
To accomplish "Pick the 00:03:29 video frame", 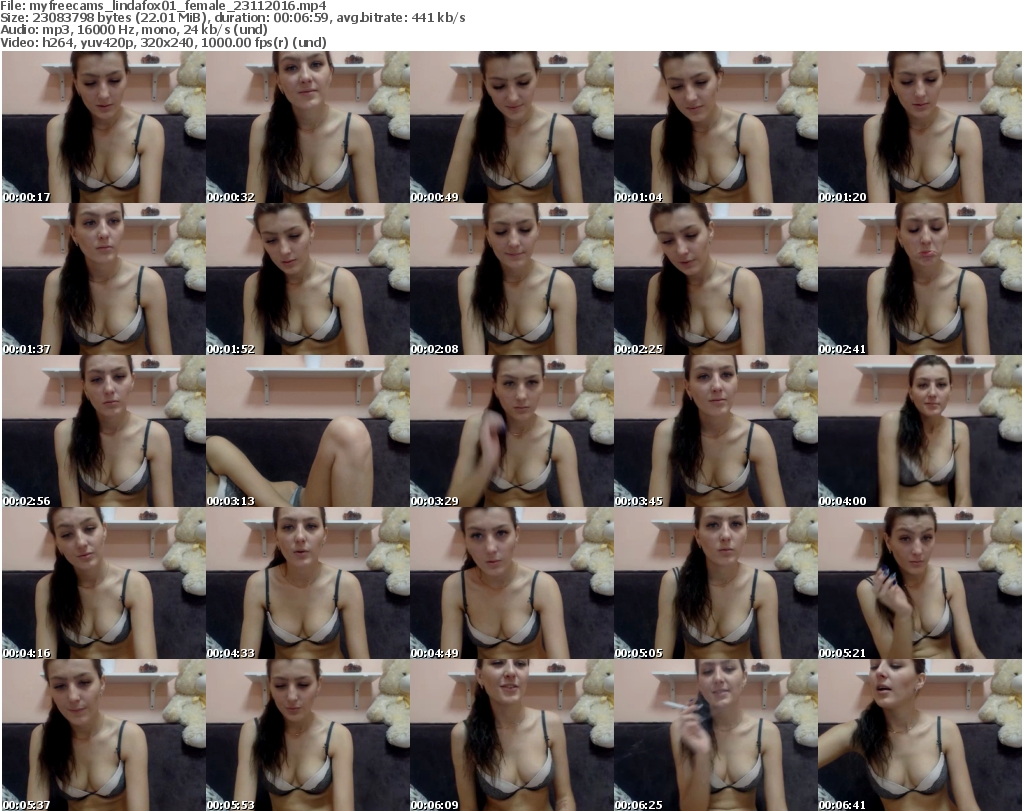I will [x=512, y=431].
